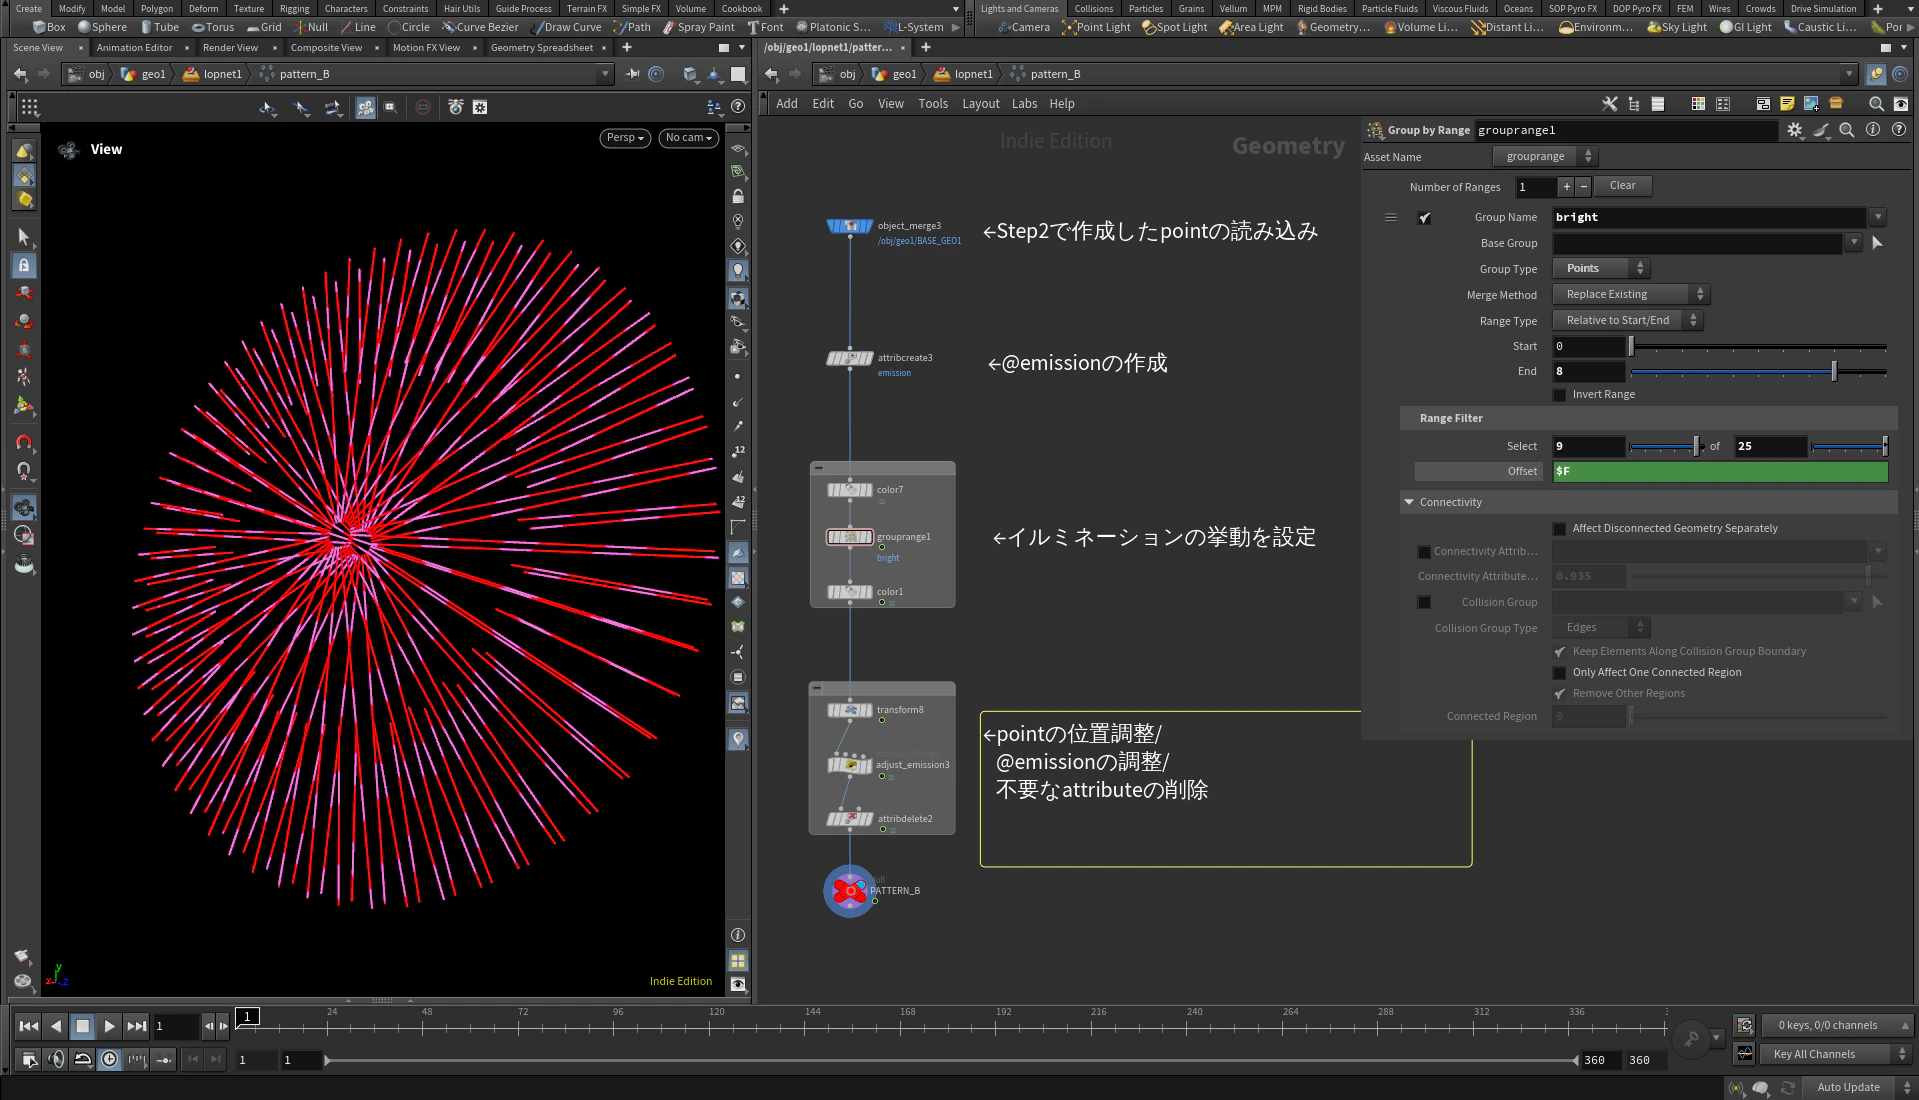This screenshot has height=1100, width=1919.
Task: Switch to the Geometry Spreadsheet tab
Action: coord(541,48)
